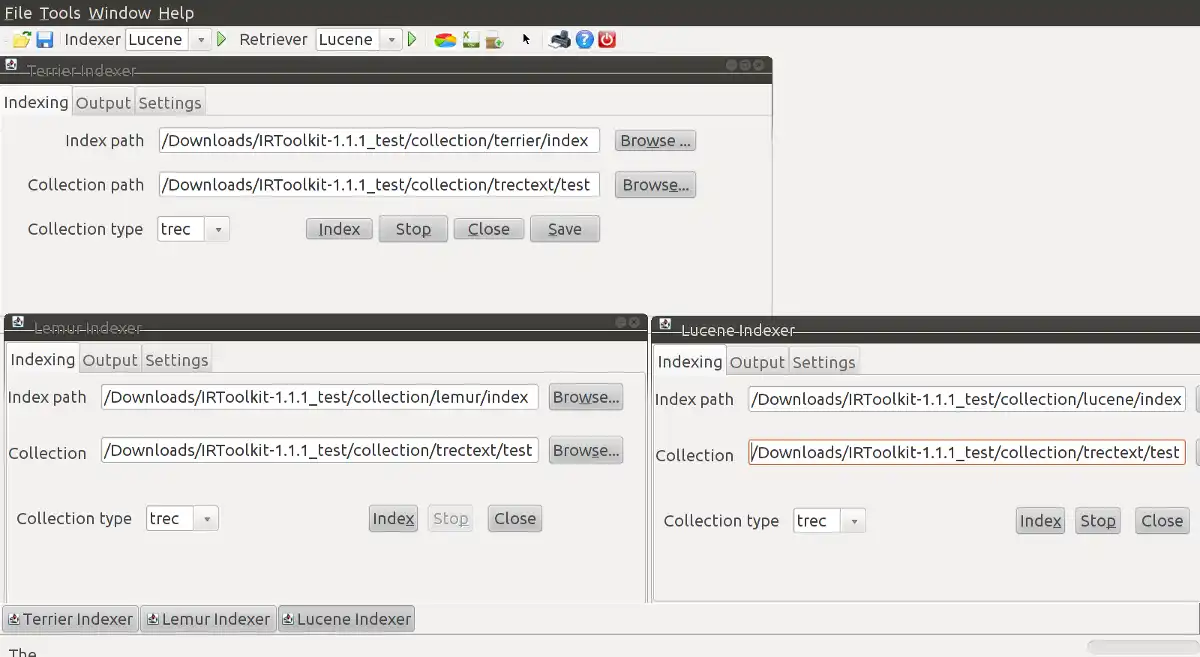Screen dimensions: 1200x657
Task: Click Close button in Lemur Indexer
Action: point(515,518)
